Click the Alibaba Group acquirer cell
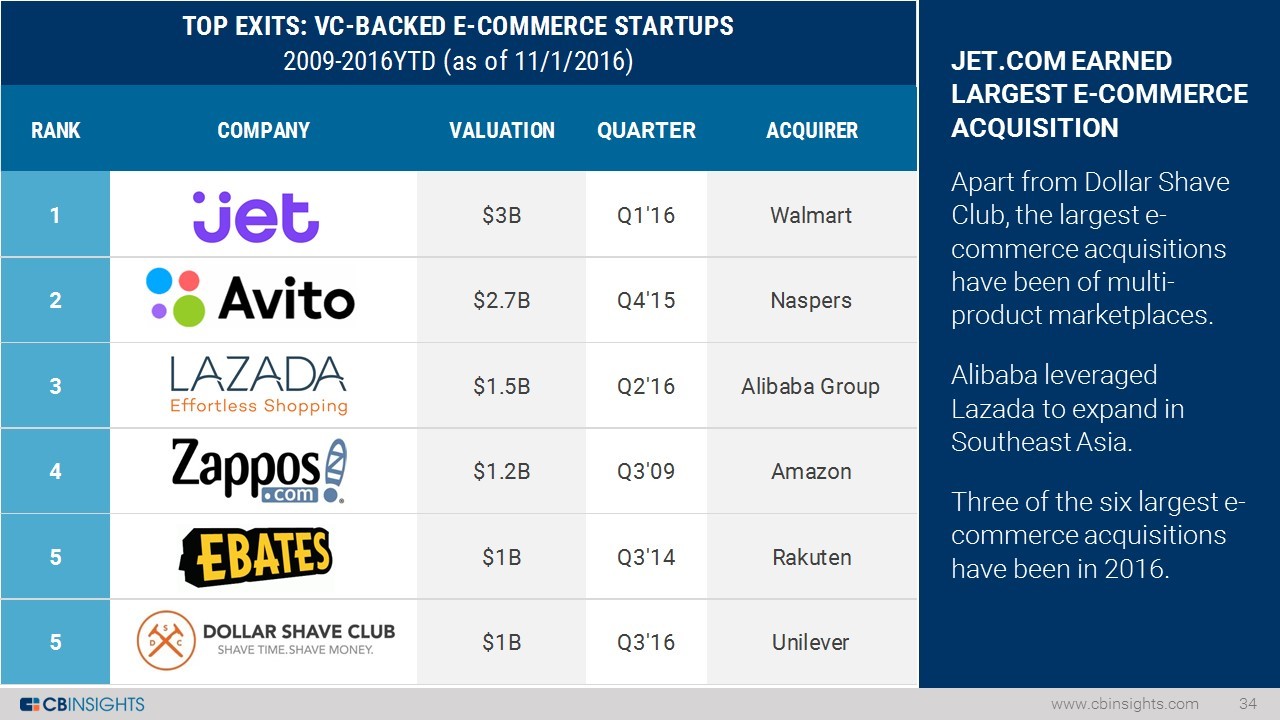 pos(810,386)
